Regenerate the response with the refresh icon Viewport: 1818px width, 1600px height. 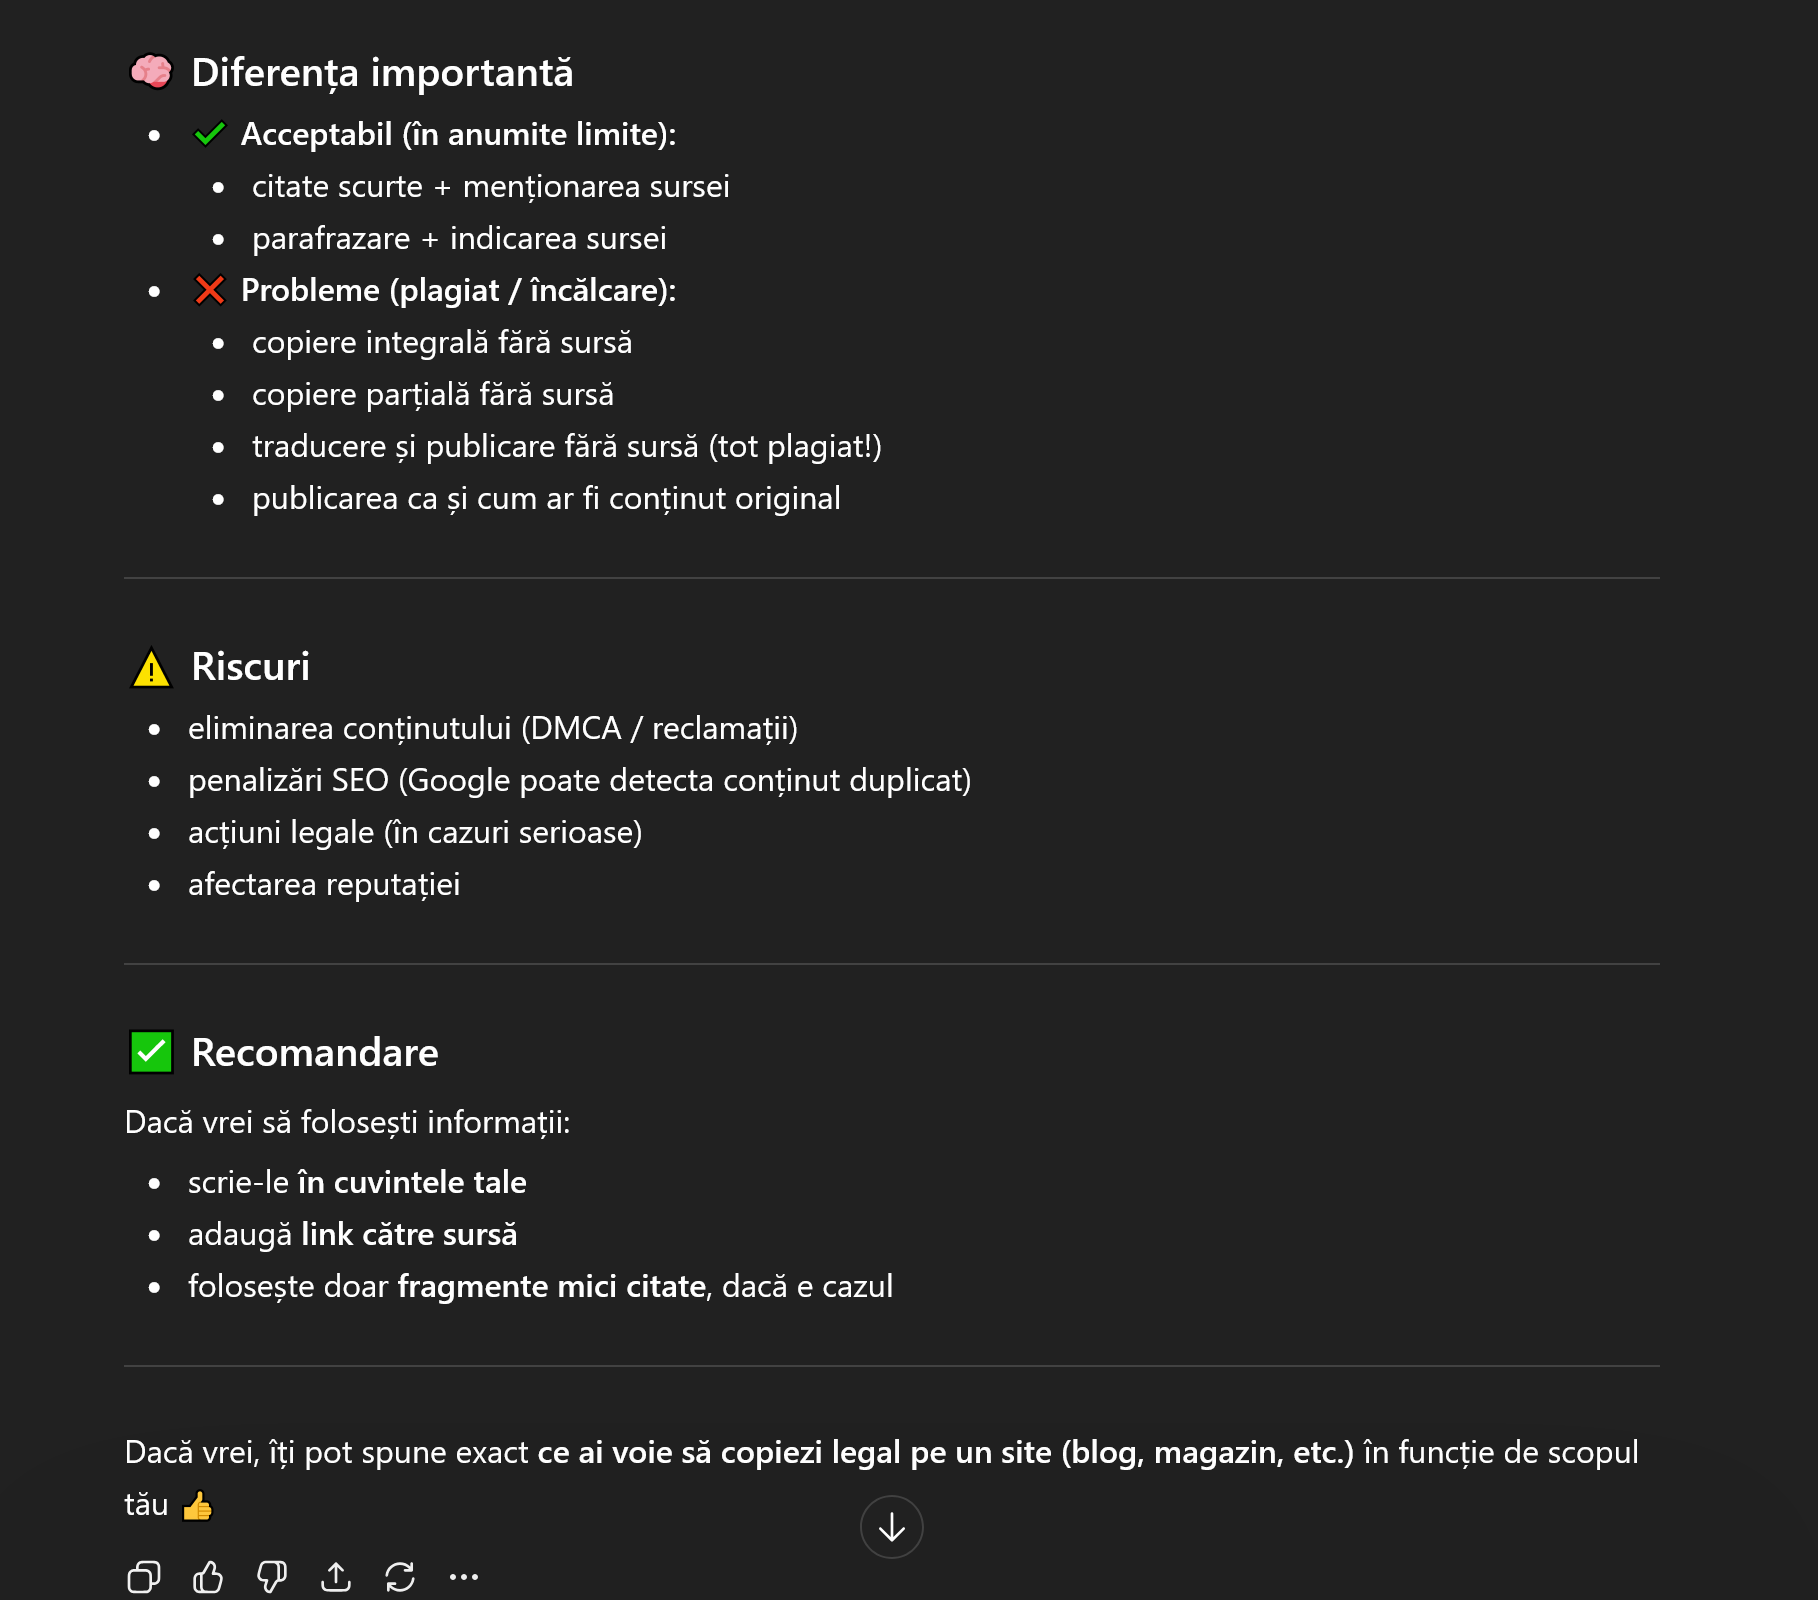pyautogui.click(x=400, y=1577)
